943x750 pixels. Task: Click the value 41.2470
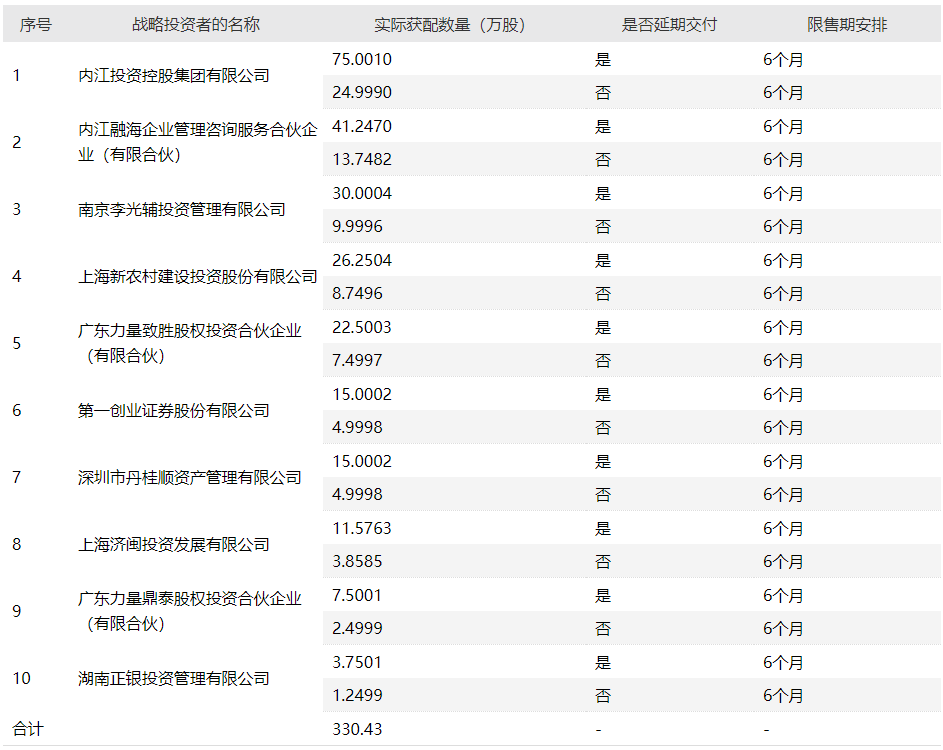tap(361, 126)
